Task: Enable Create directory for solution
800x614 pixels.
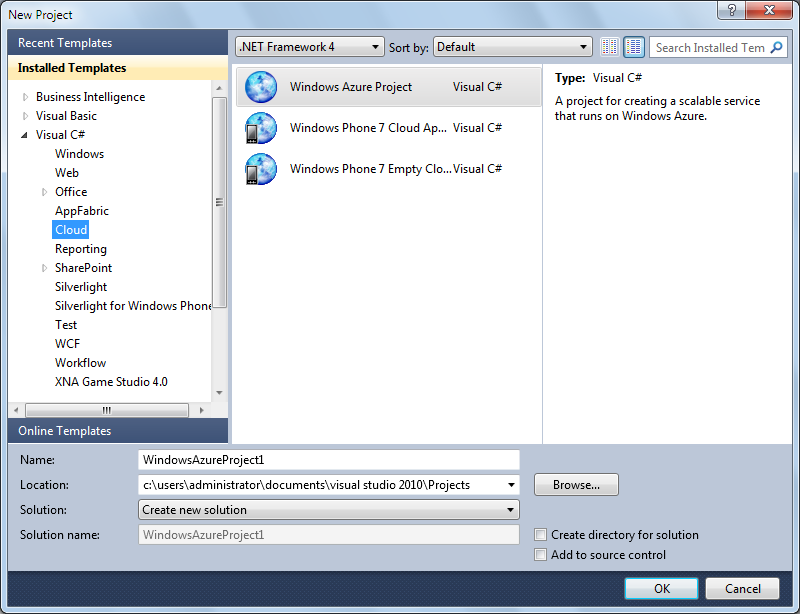Action: (540, 534)
